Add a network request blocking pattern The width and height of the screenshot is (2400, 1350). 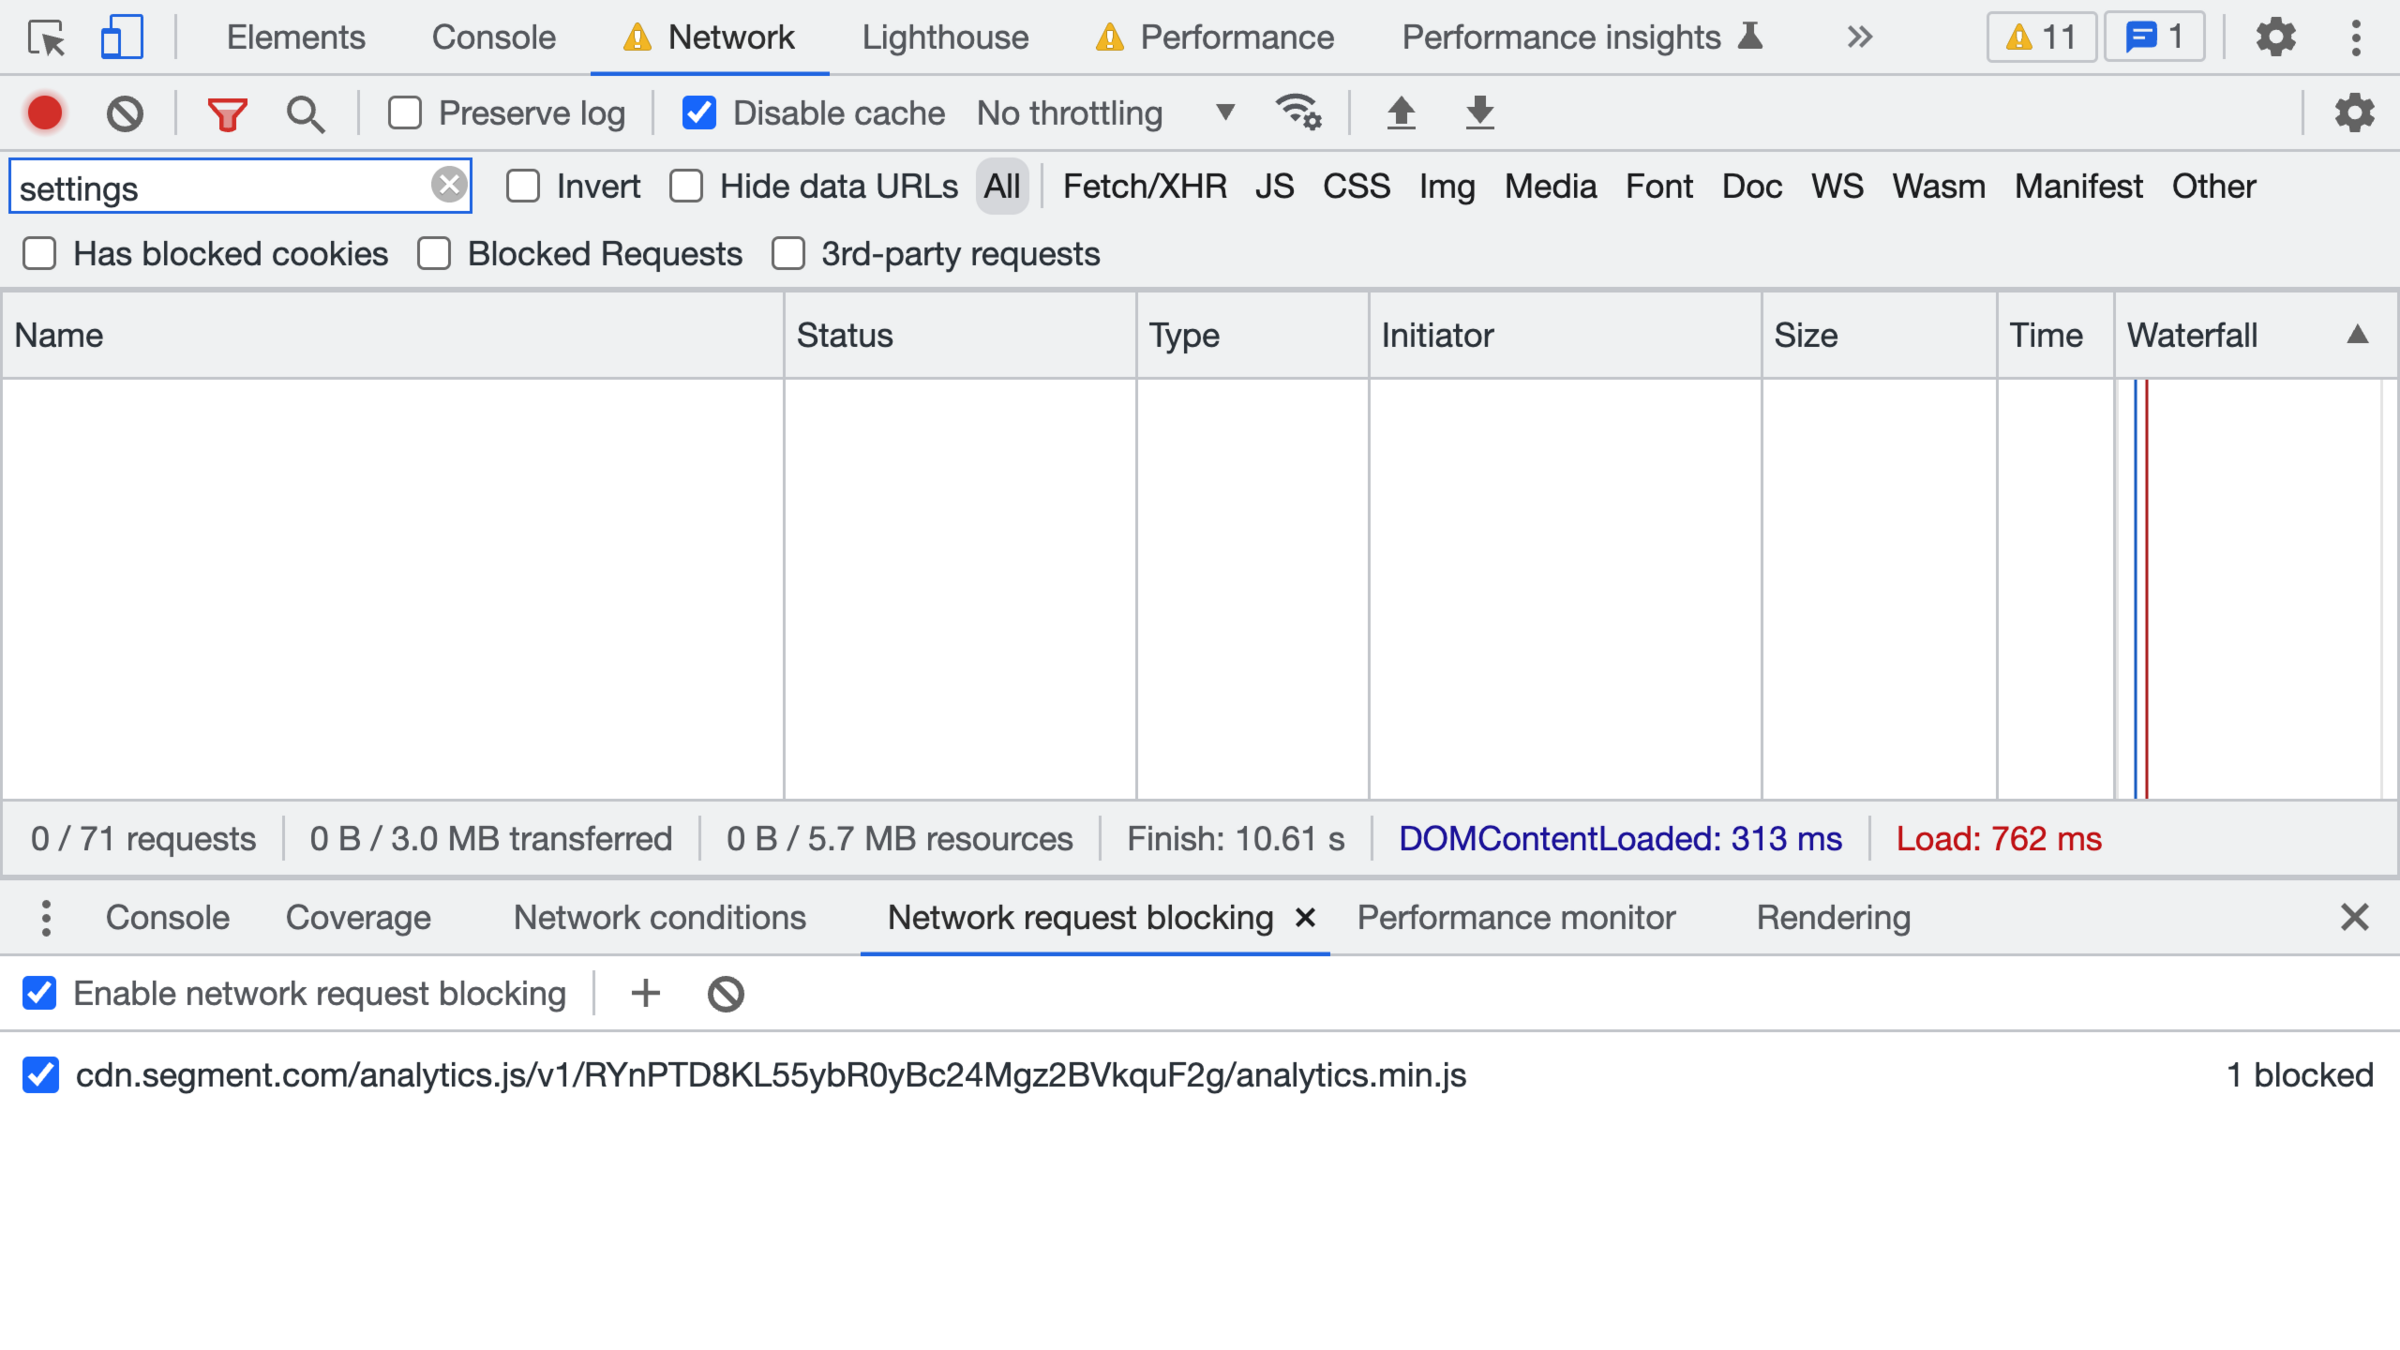(x=646, y=993)
